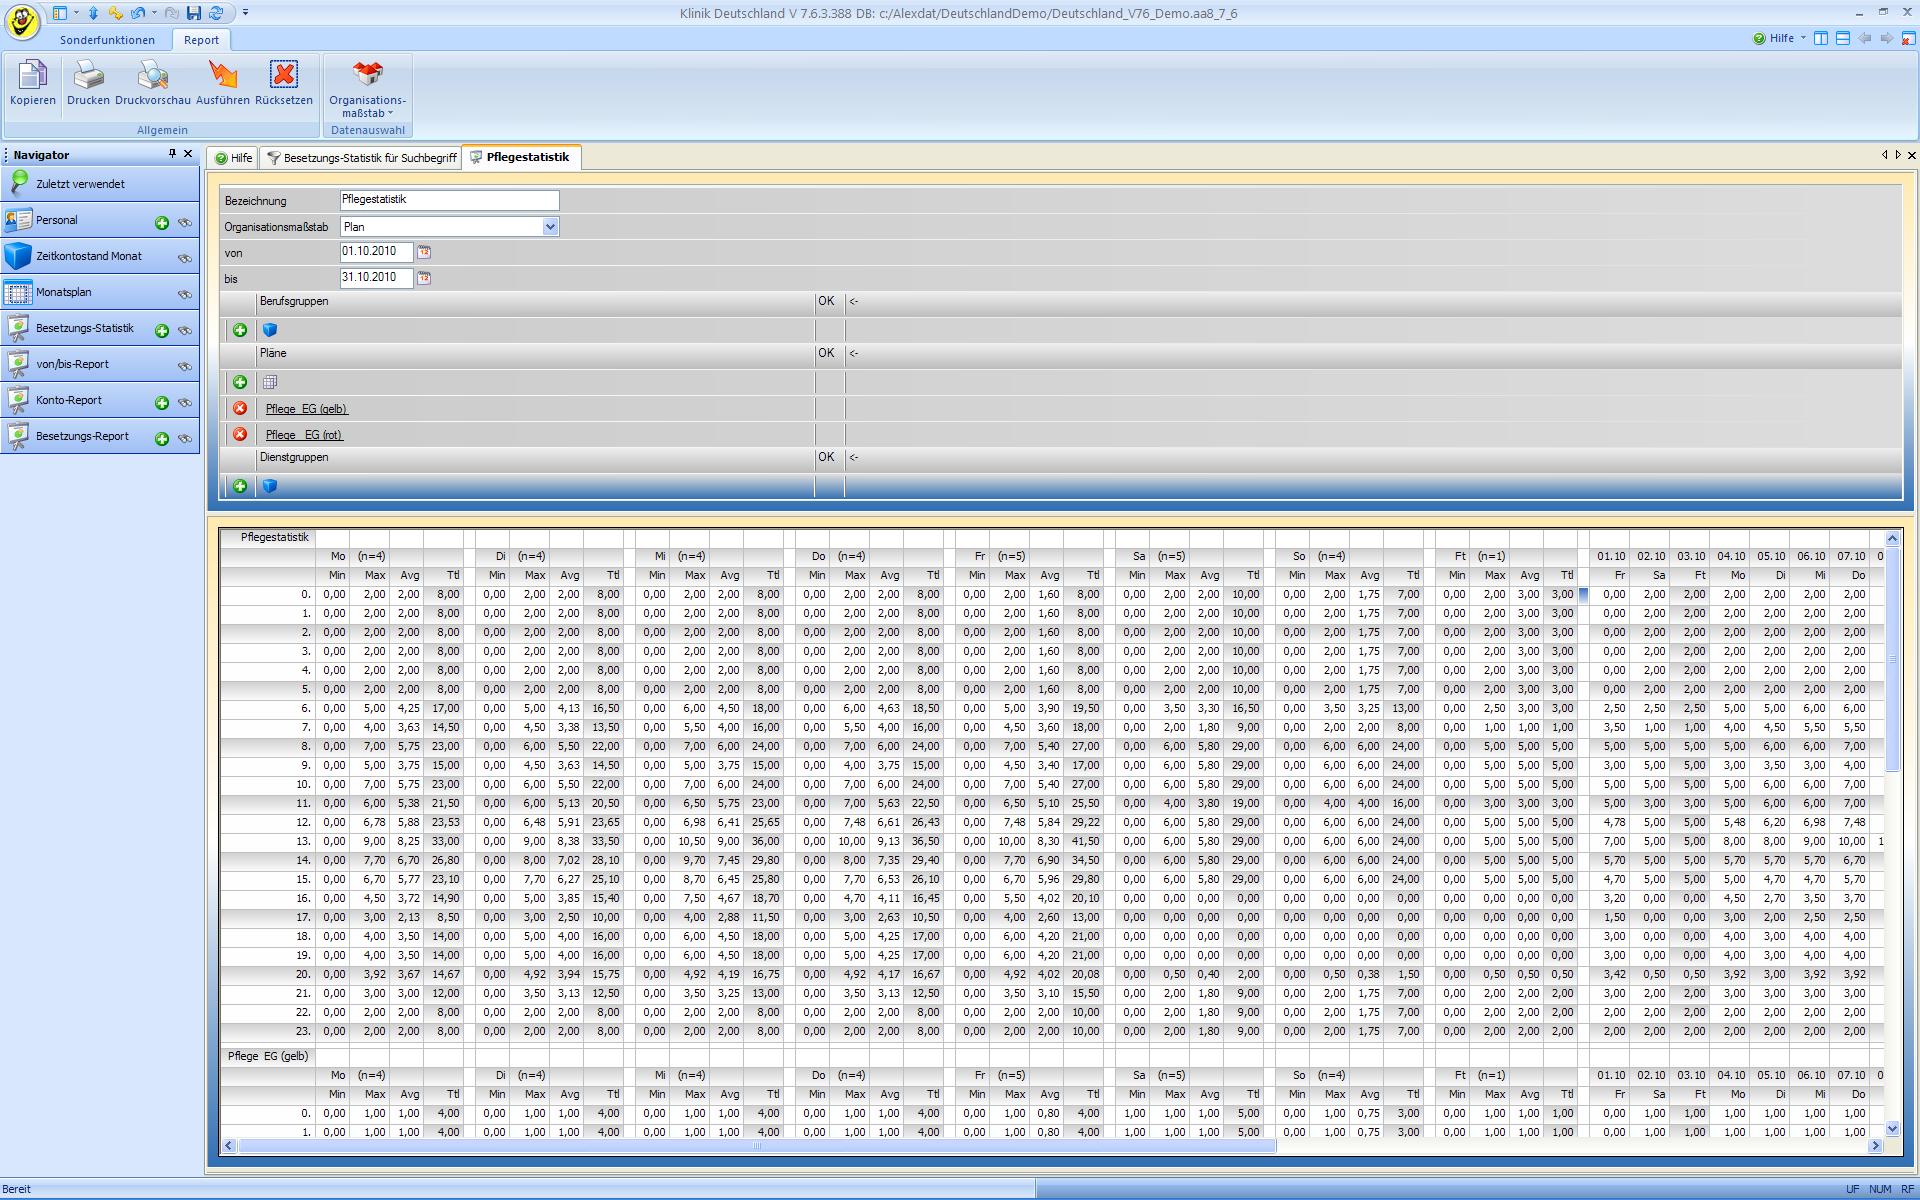
Task: Toggle the eye icon next to Personal
Action: 185,222
